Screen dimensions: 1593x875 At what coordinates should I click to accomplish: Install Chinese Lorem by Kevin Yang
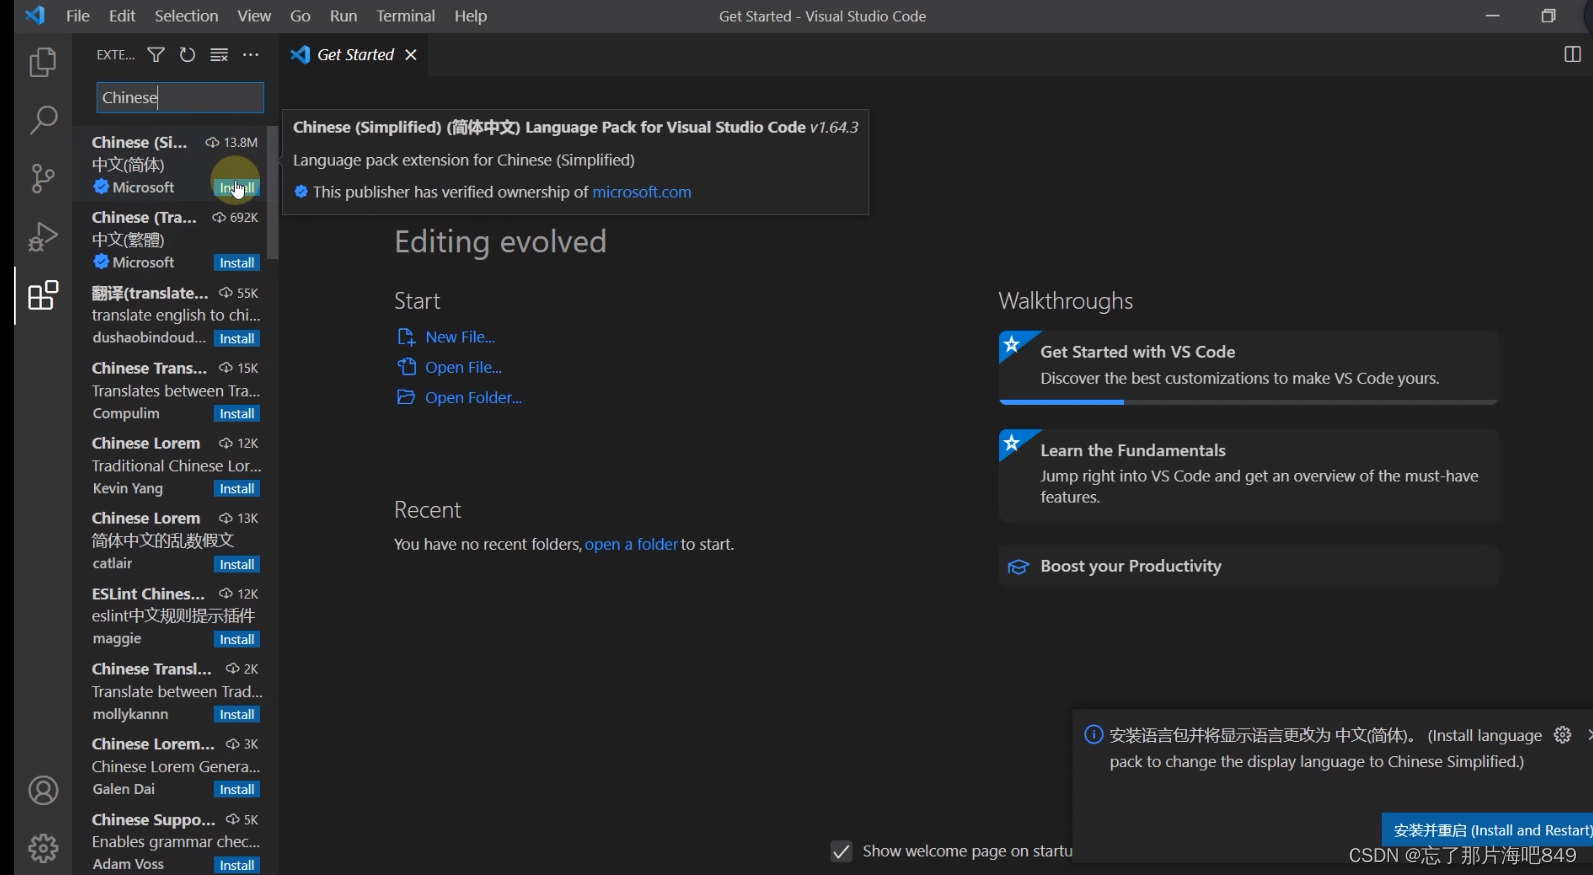pyautogui.click(x=237, y=489)
